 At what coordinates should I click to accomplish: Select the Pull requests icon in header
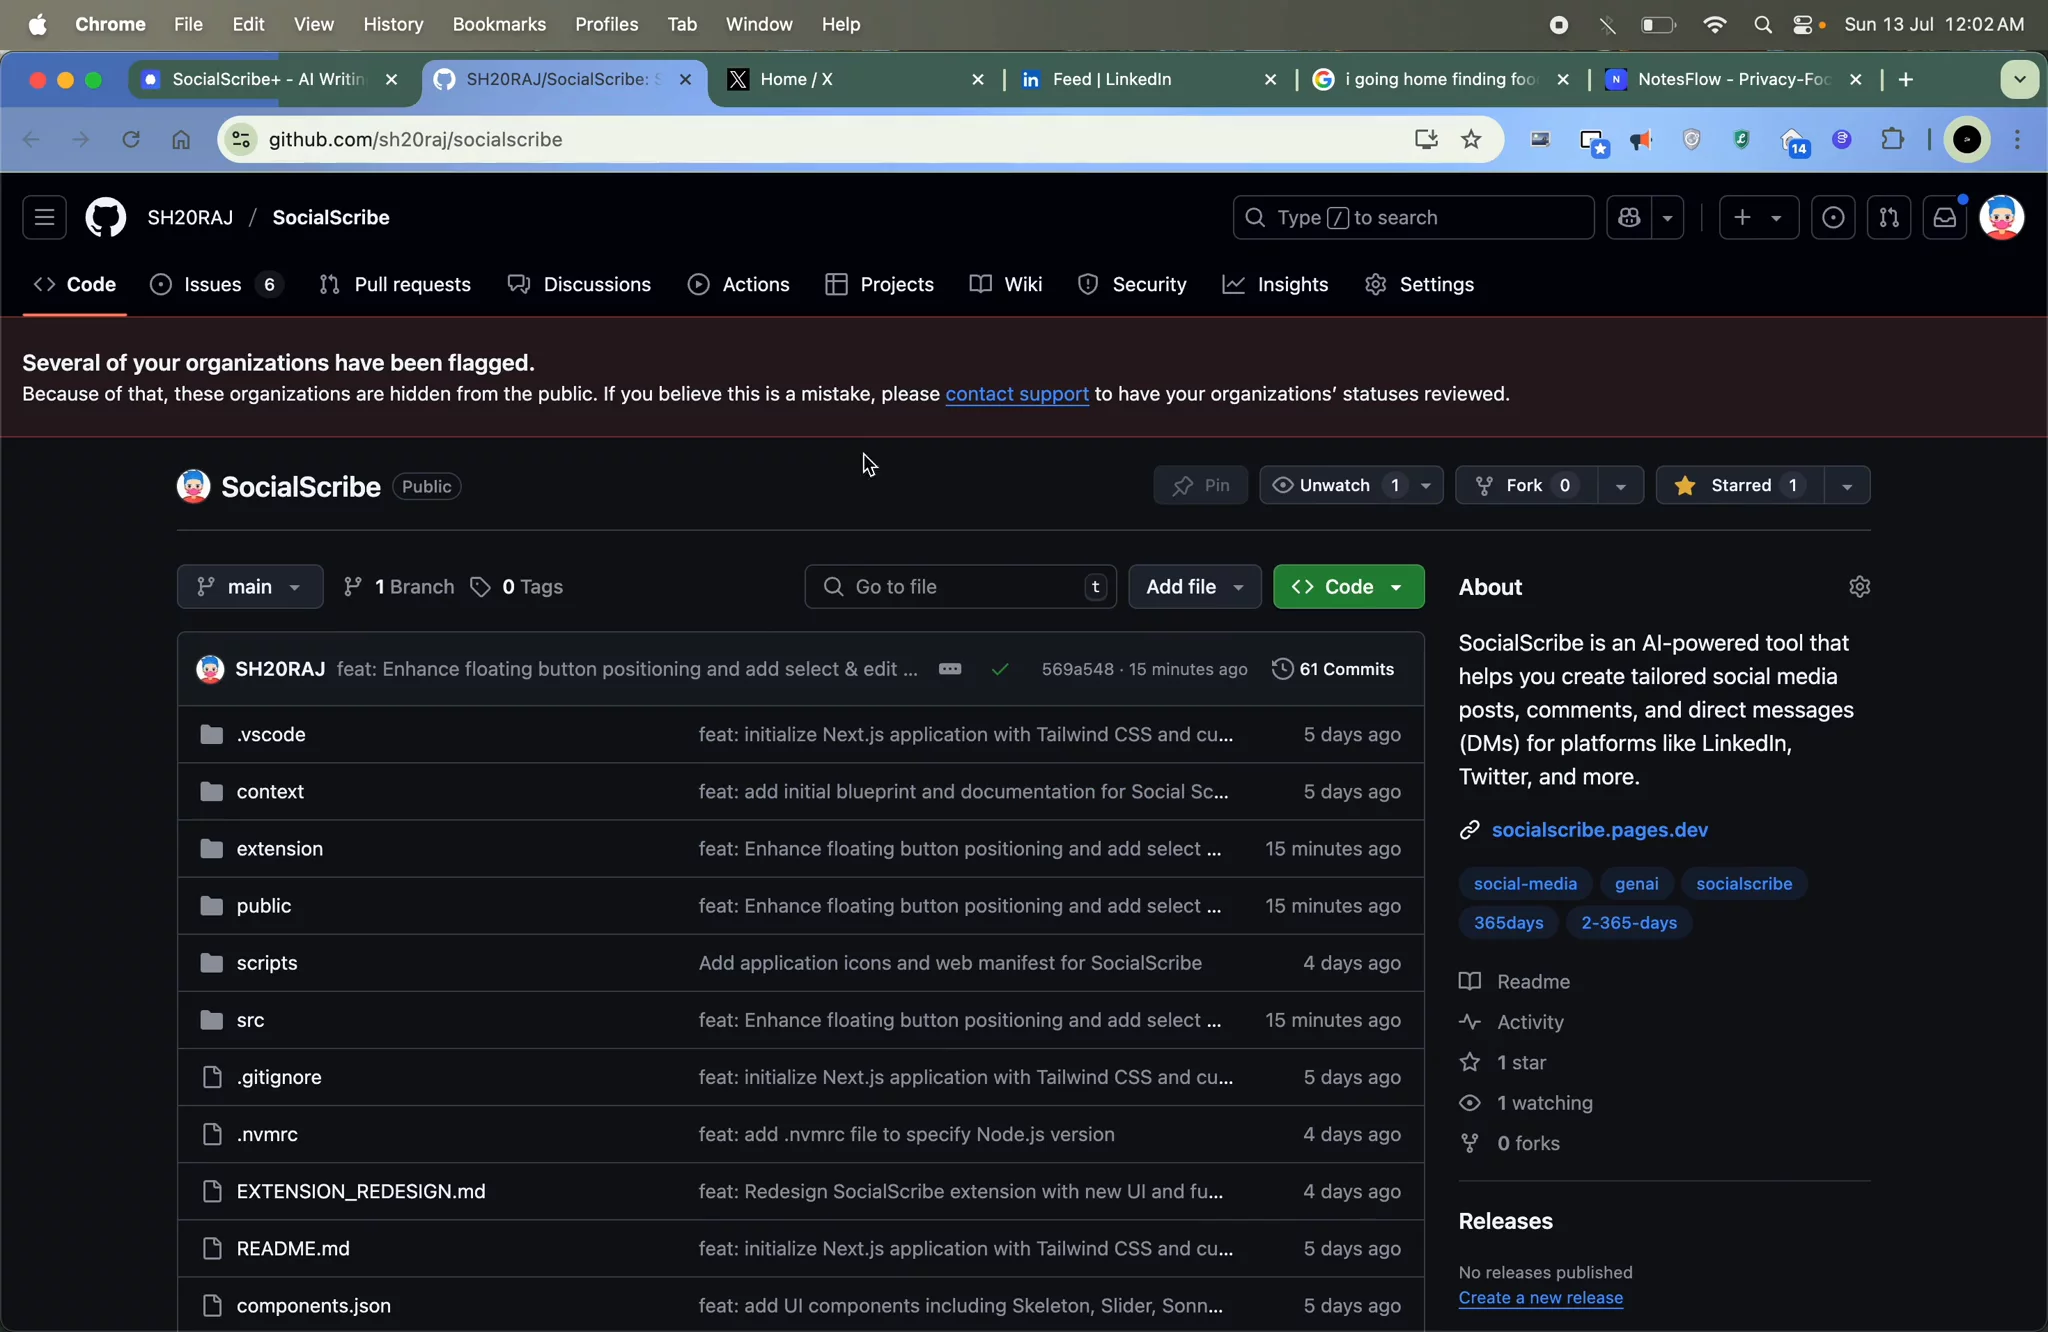pos(1890,218)
